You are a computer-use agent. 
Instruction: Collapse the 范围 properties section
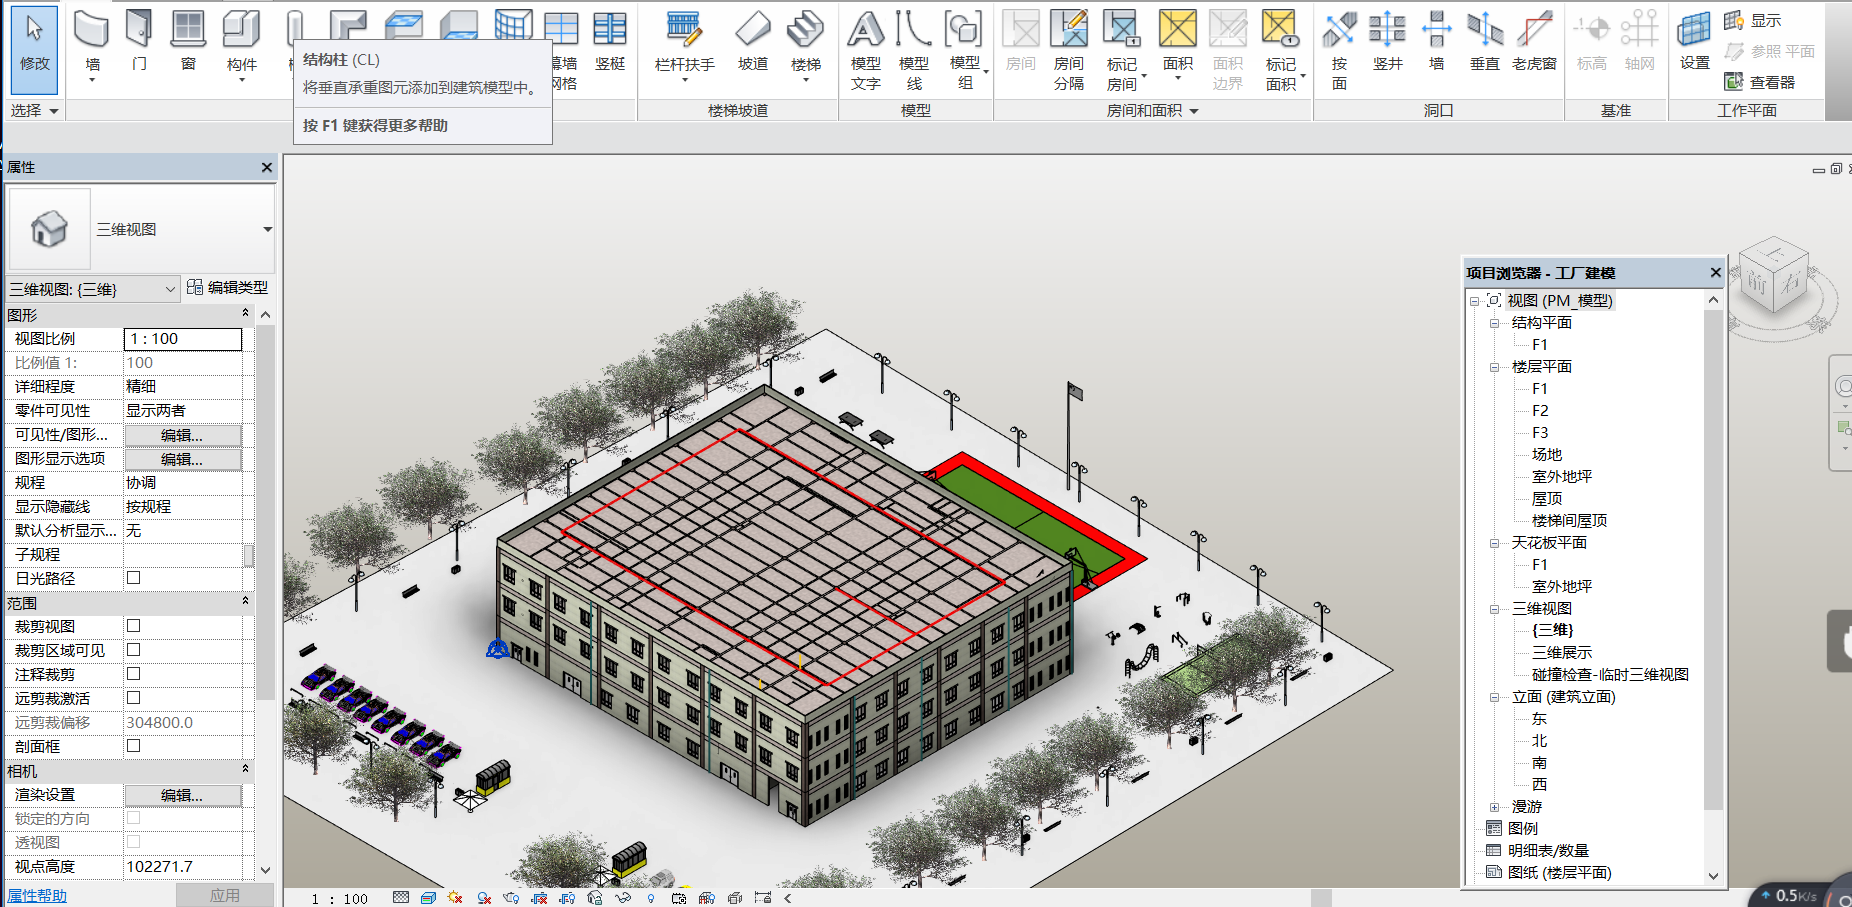coord(245,602)
